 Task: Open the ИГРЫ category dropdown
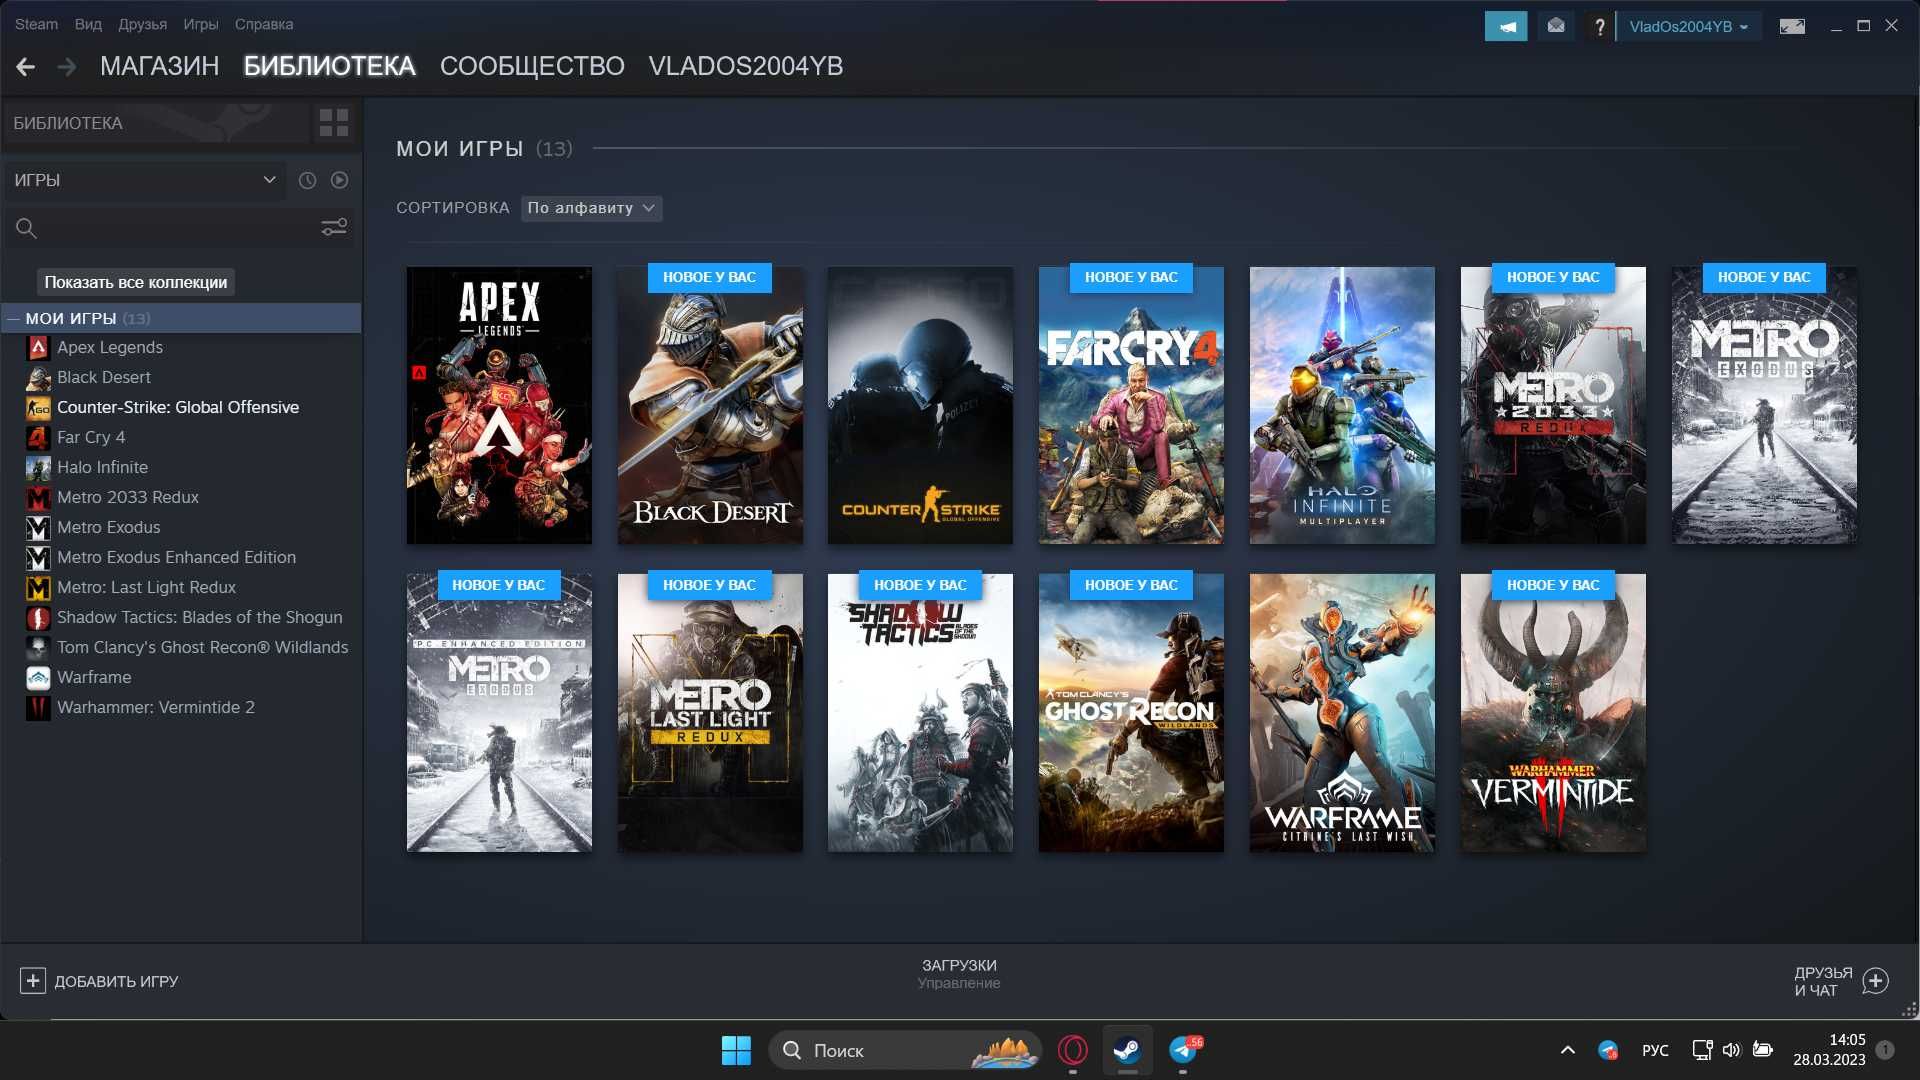[x=144, y=180]
